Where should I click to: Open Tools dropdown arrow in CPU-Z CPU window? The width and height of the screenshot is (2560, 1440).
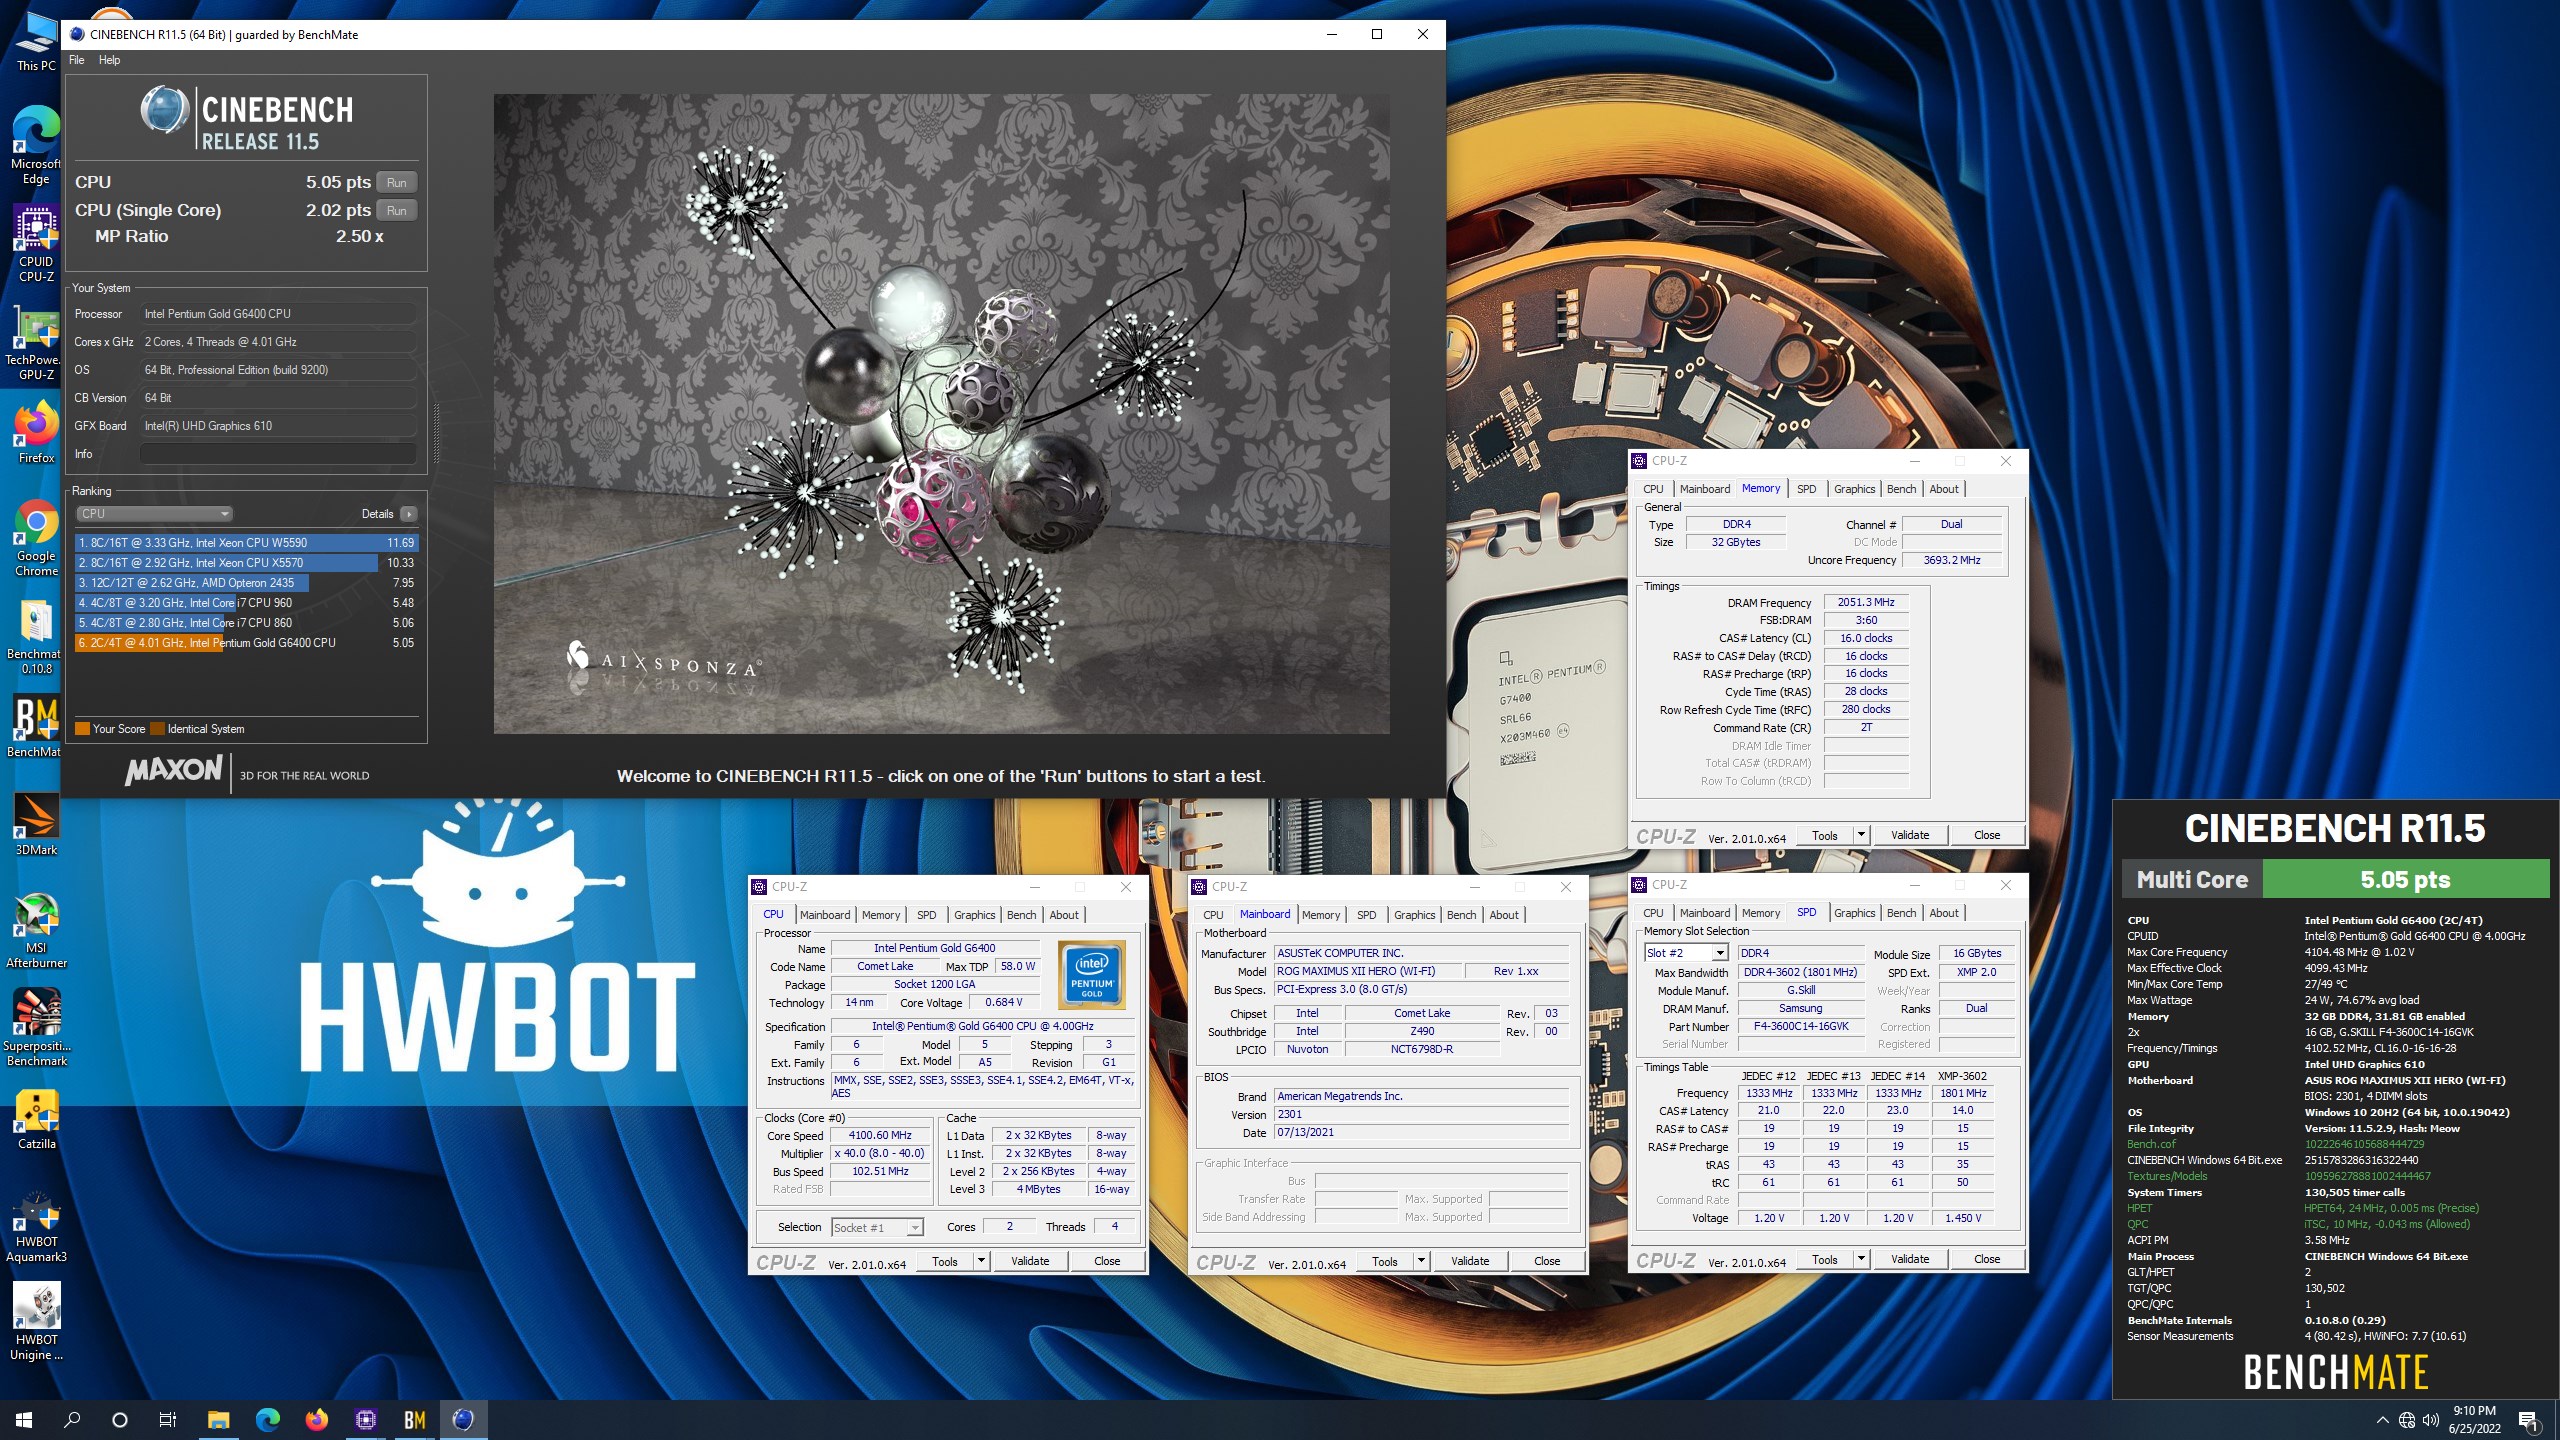tap(981, 1261)
